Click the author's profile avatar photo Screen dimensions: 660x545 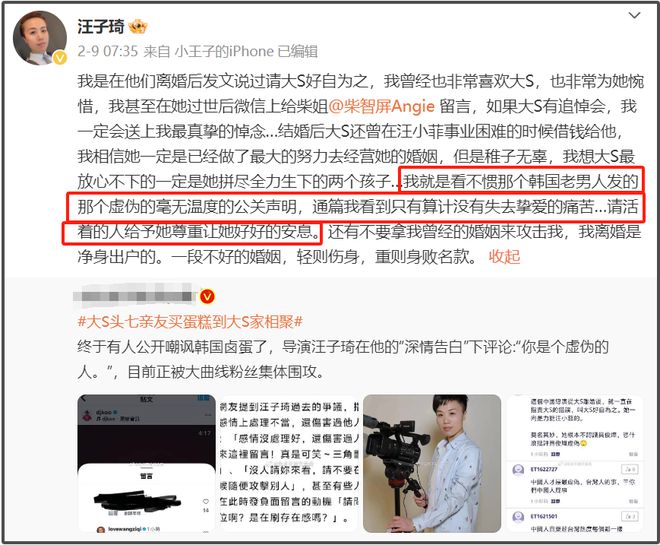click(40, 38)
